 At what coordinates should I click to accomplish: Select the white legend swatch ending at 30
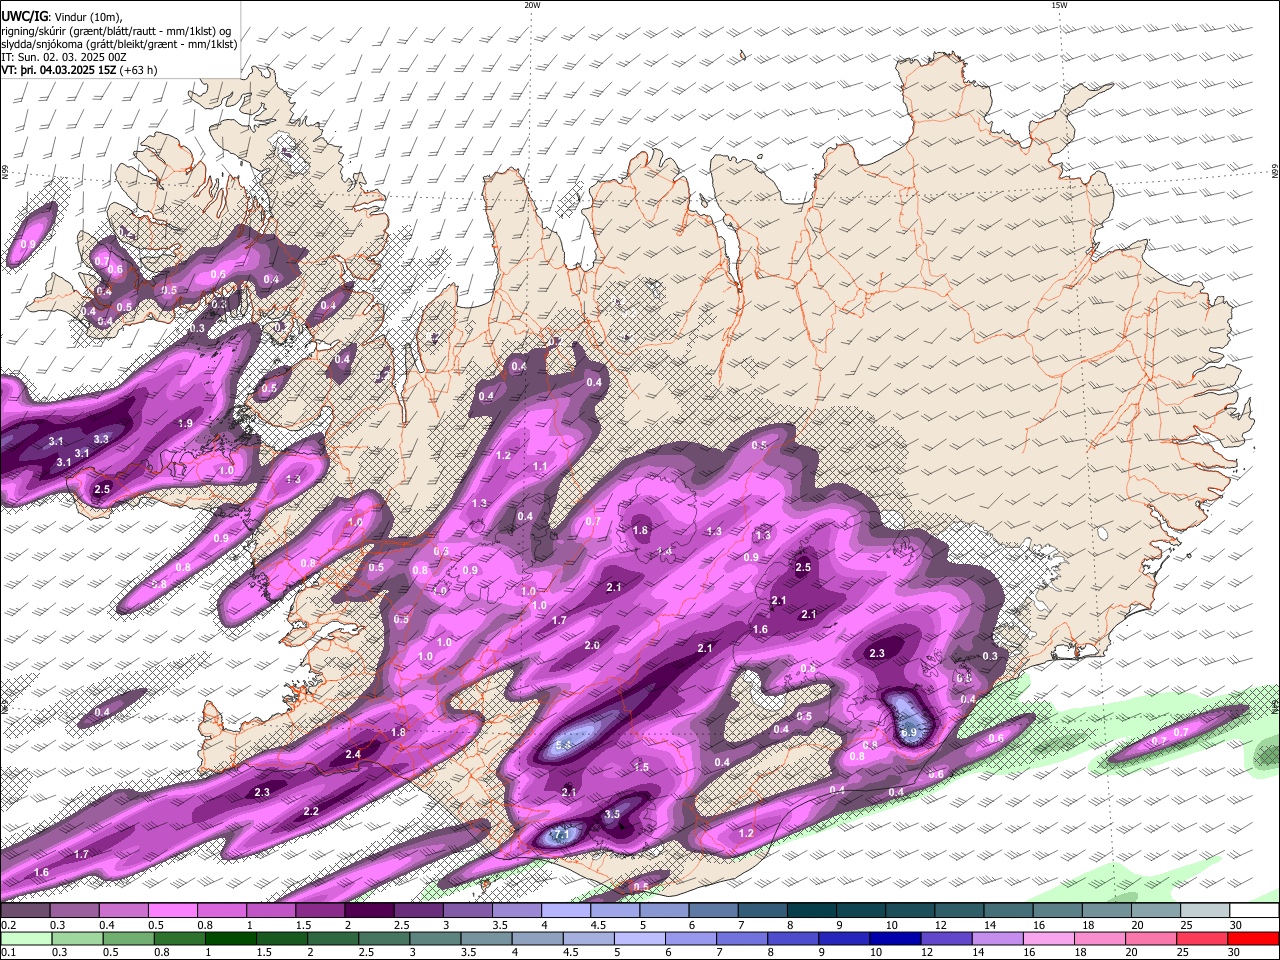(1255, 911)
